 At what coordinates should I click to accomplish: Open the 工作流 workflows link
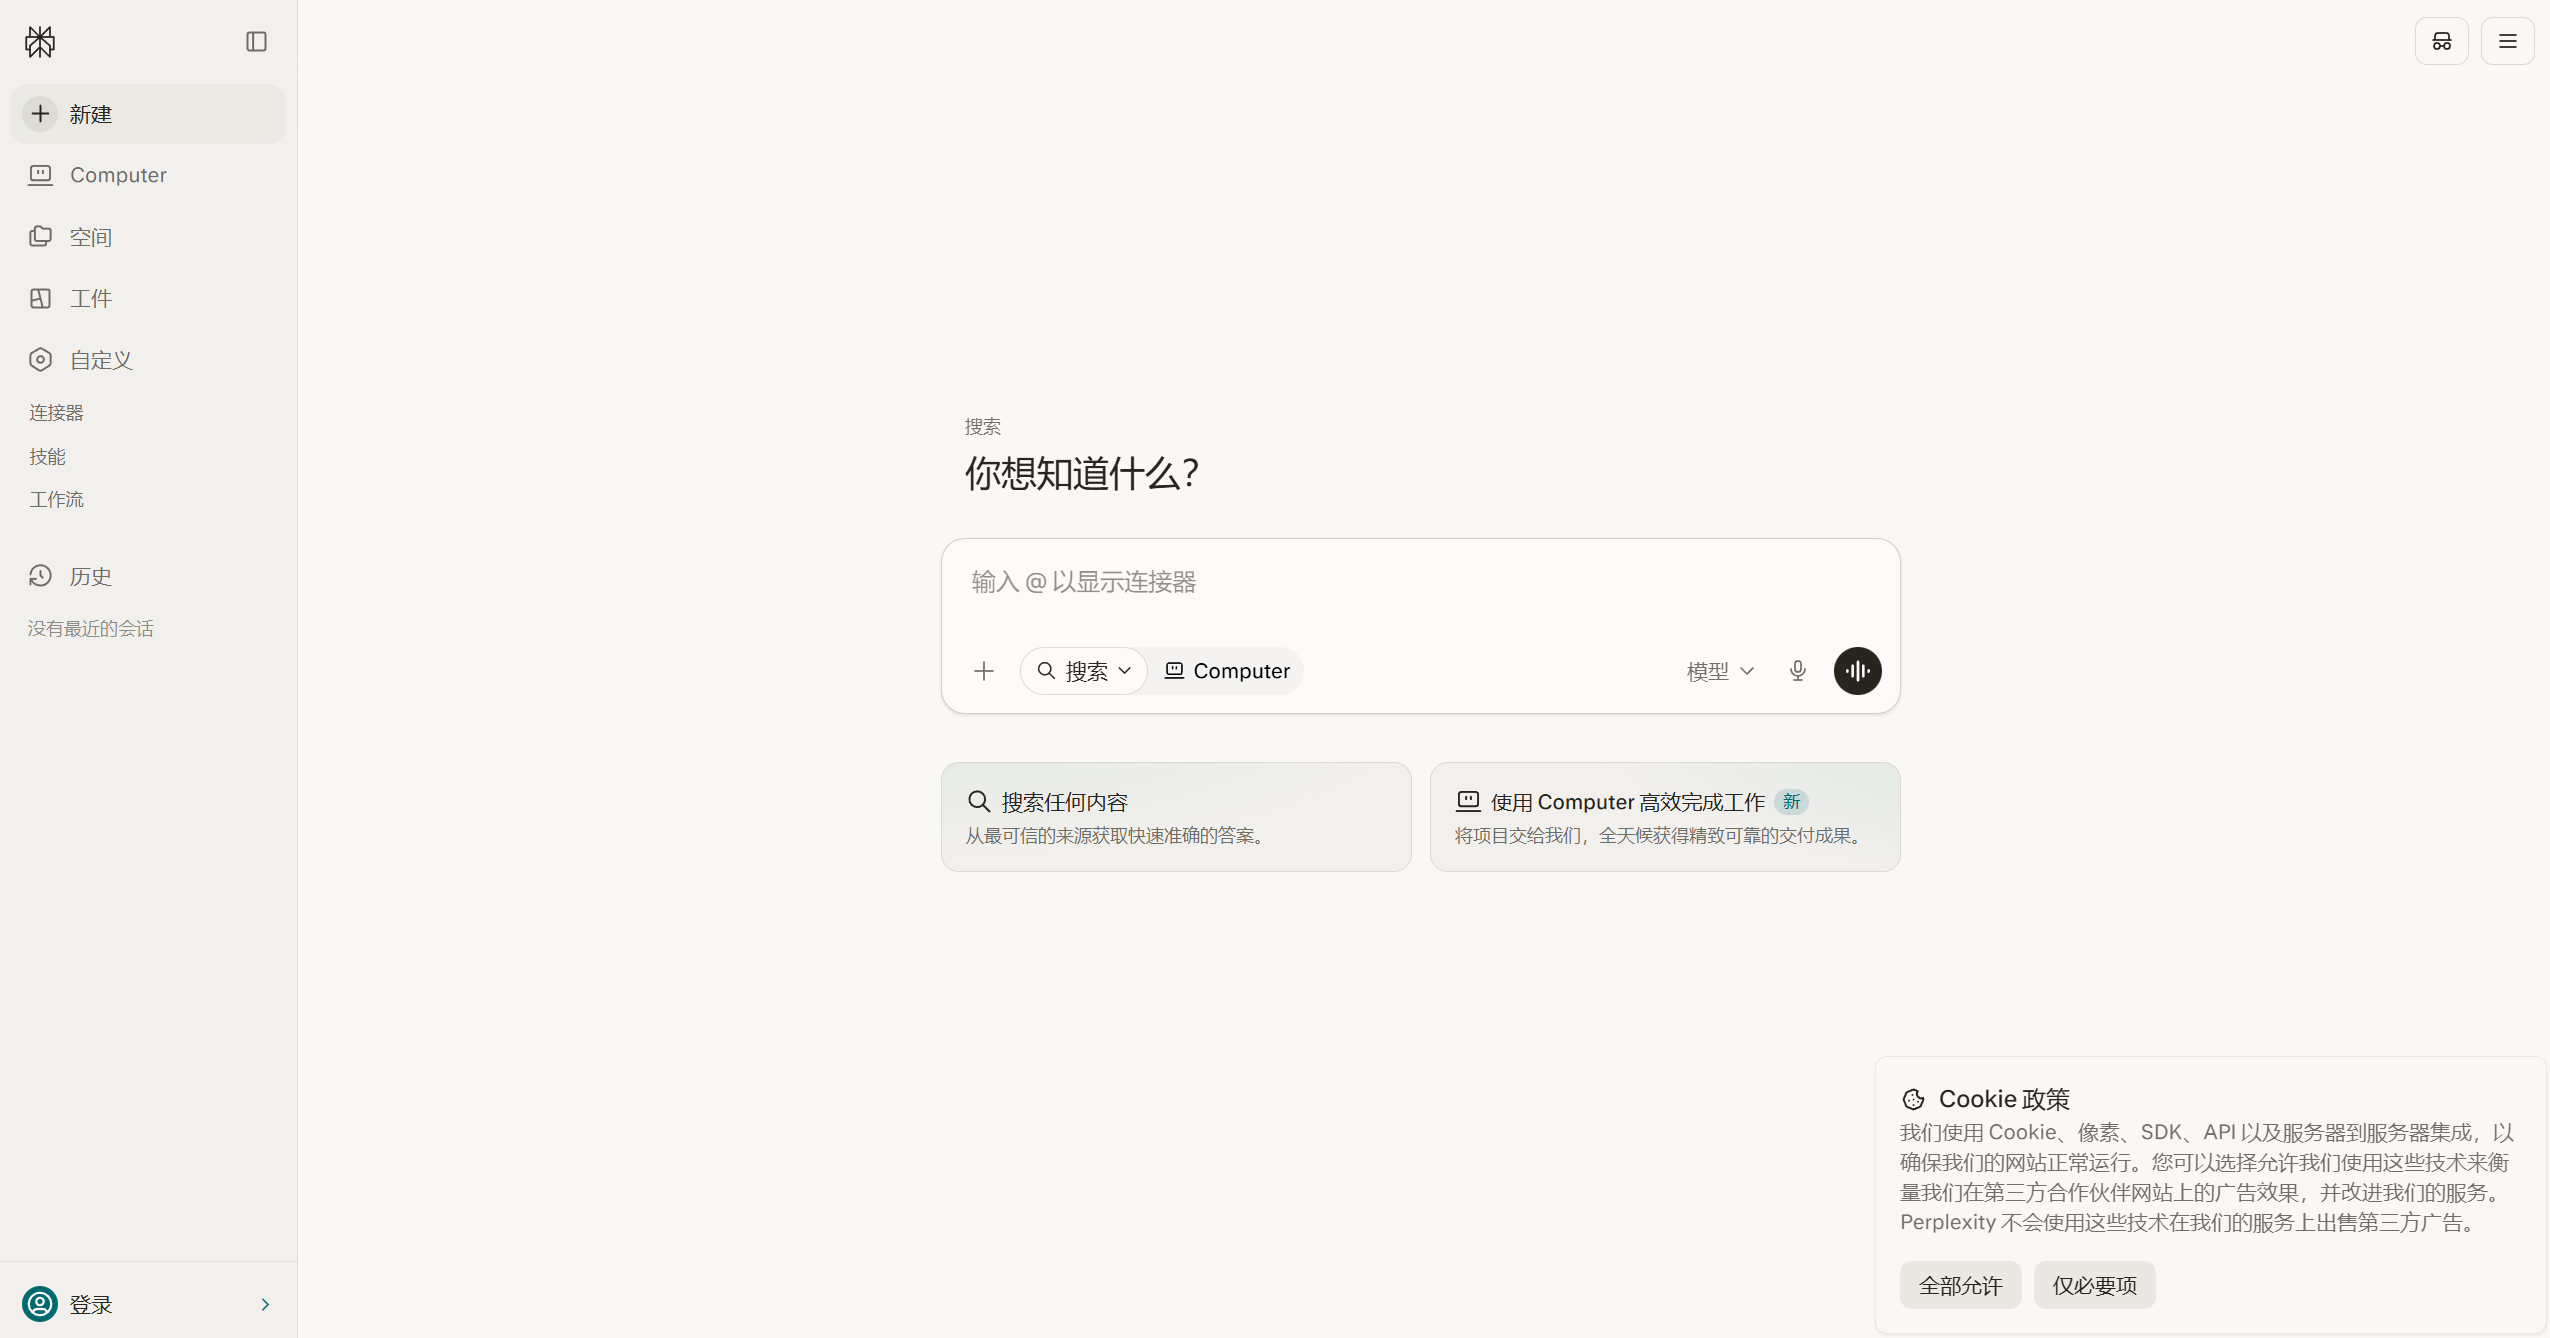pos(56,500)
